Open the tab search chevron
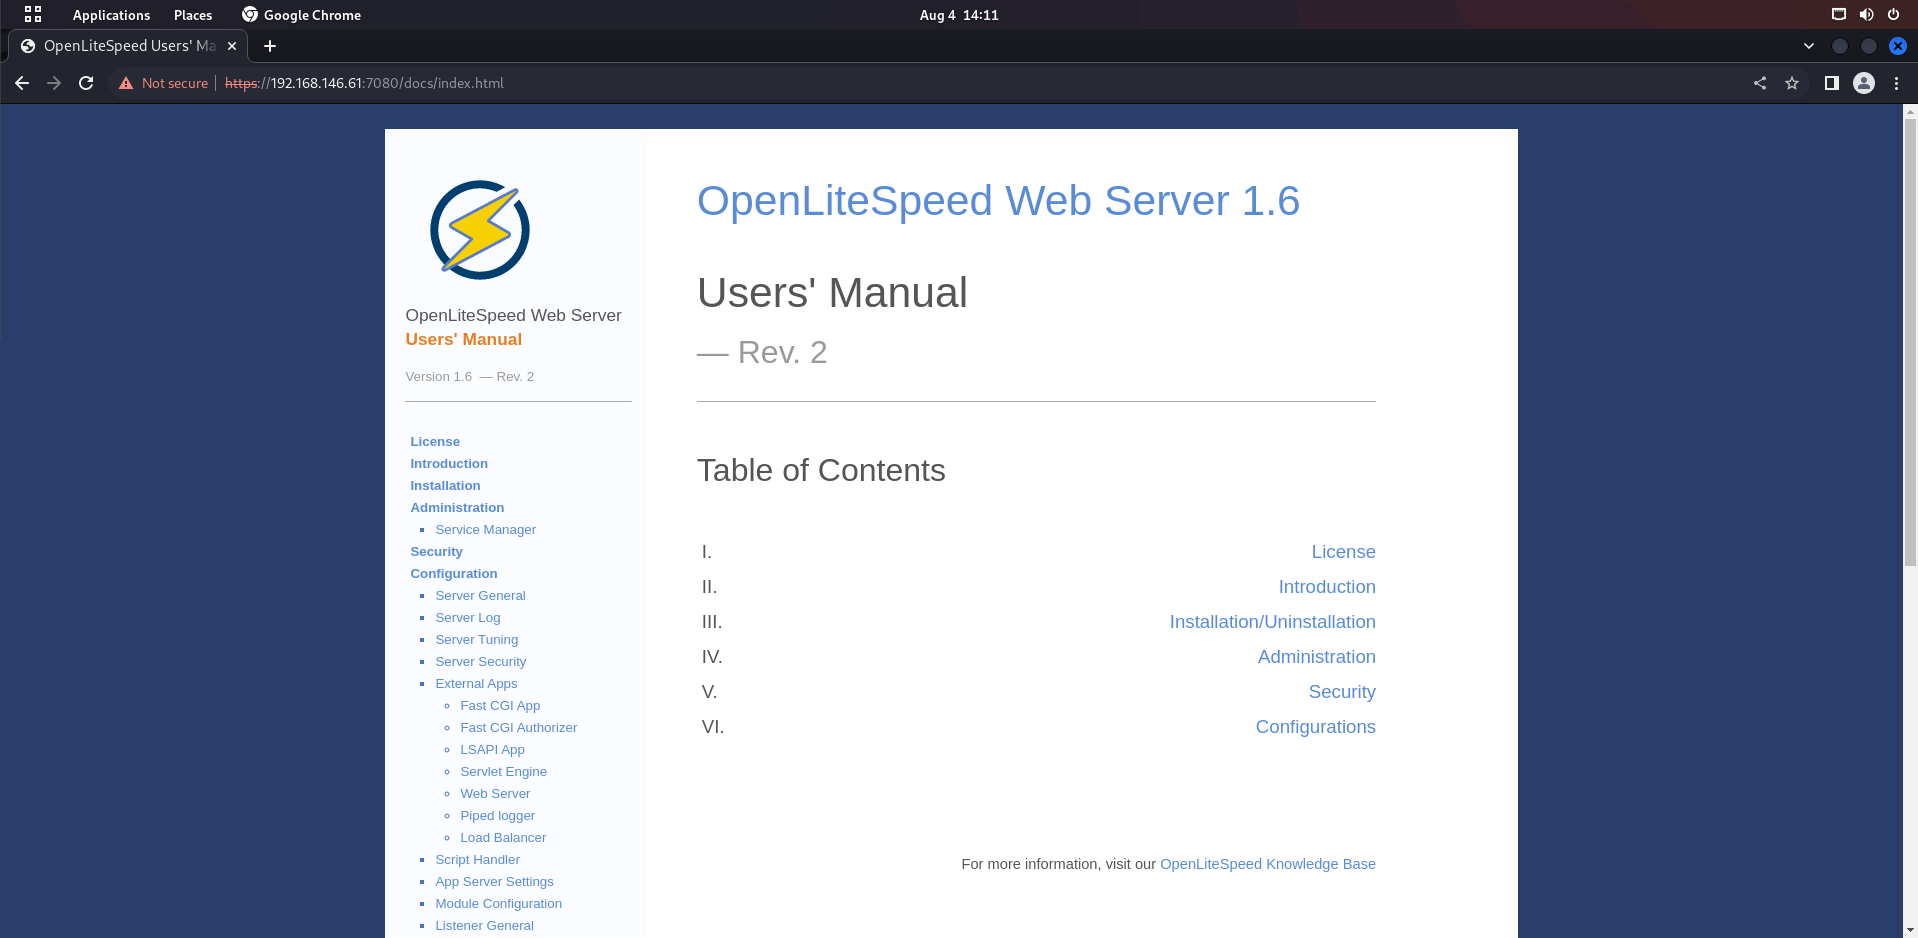 [1808, 46]
